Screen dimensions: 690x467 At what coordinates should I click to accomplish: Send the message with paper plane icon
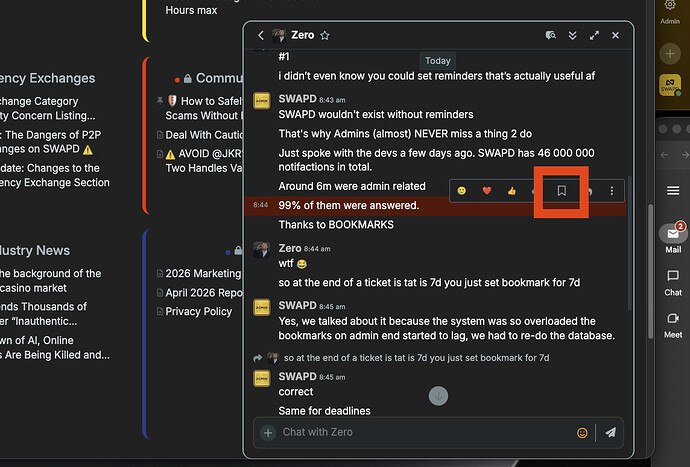click(x=611, y=433)
